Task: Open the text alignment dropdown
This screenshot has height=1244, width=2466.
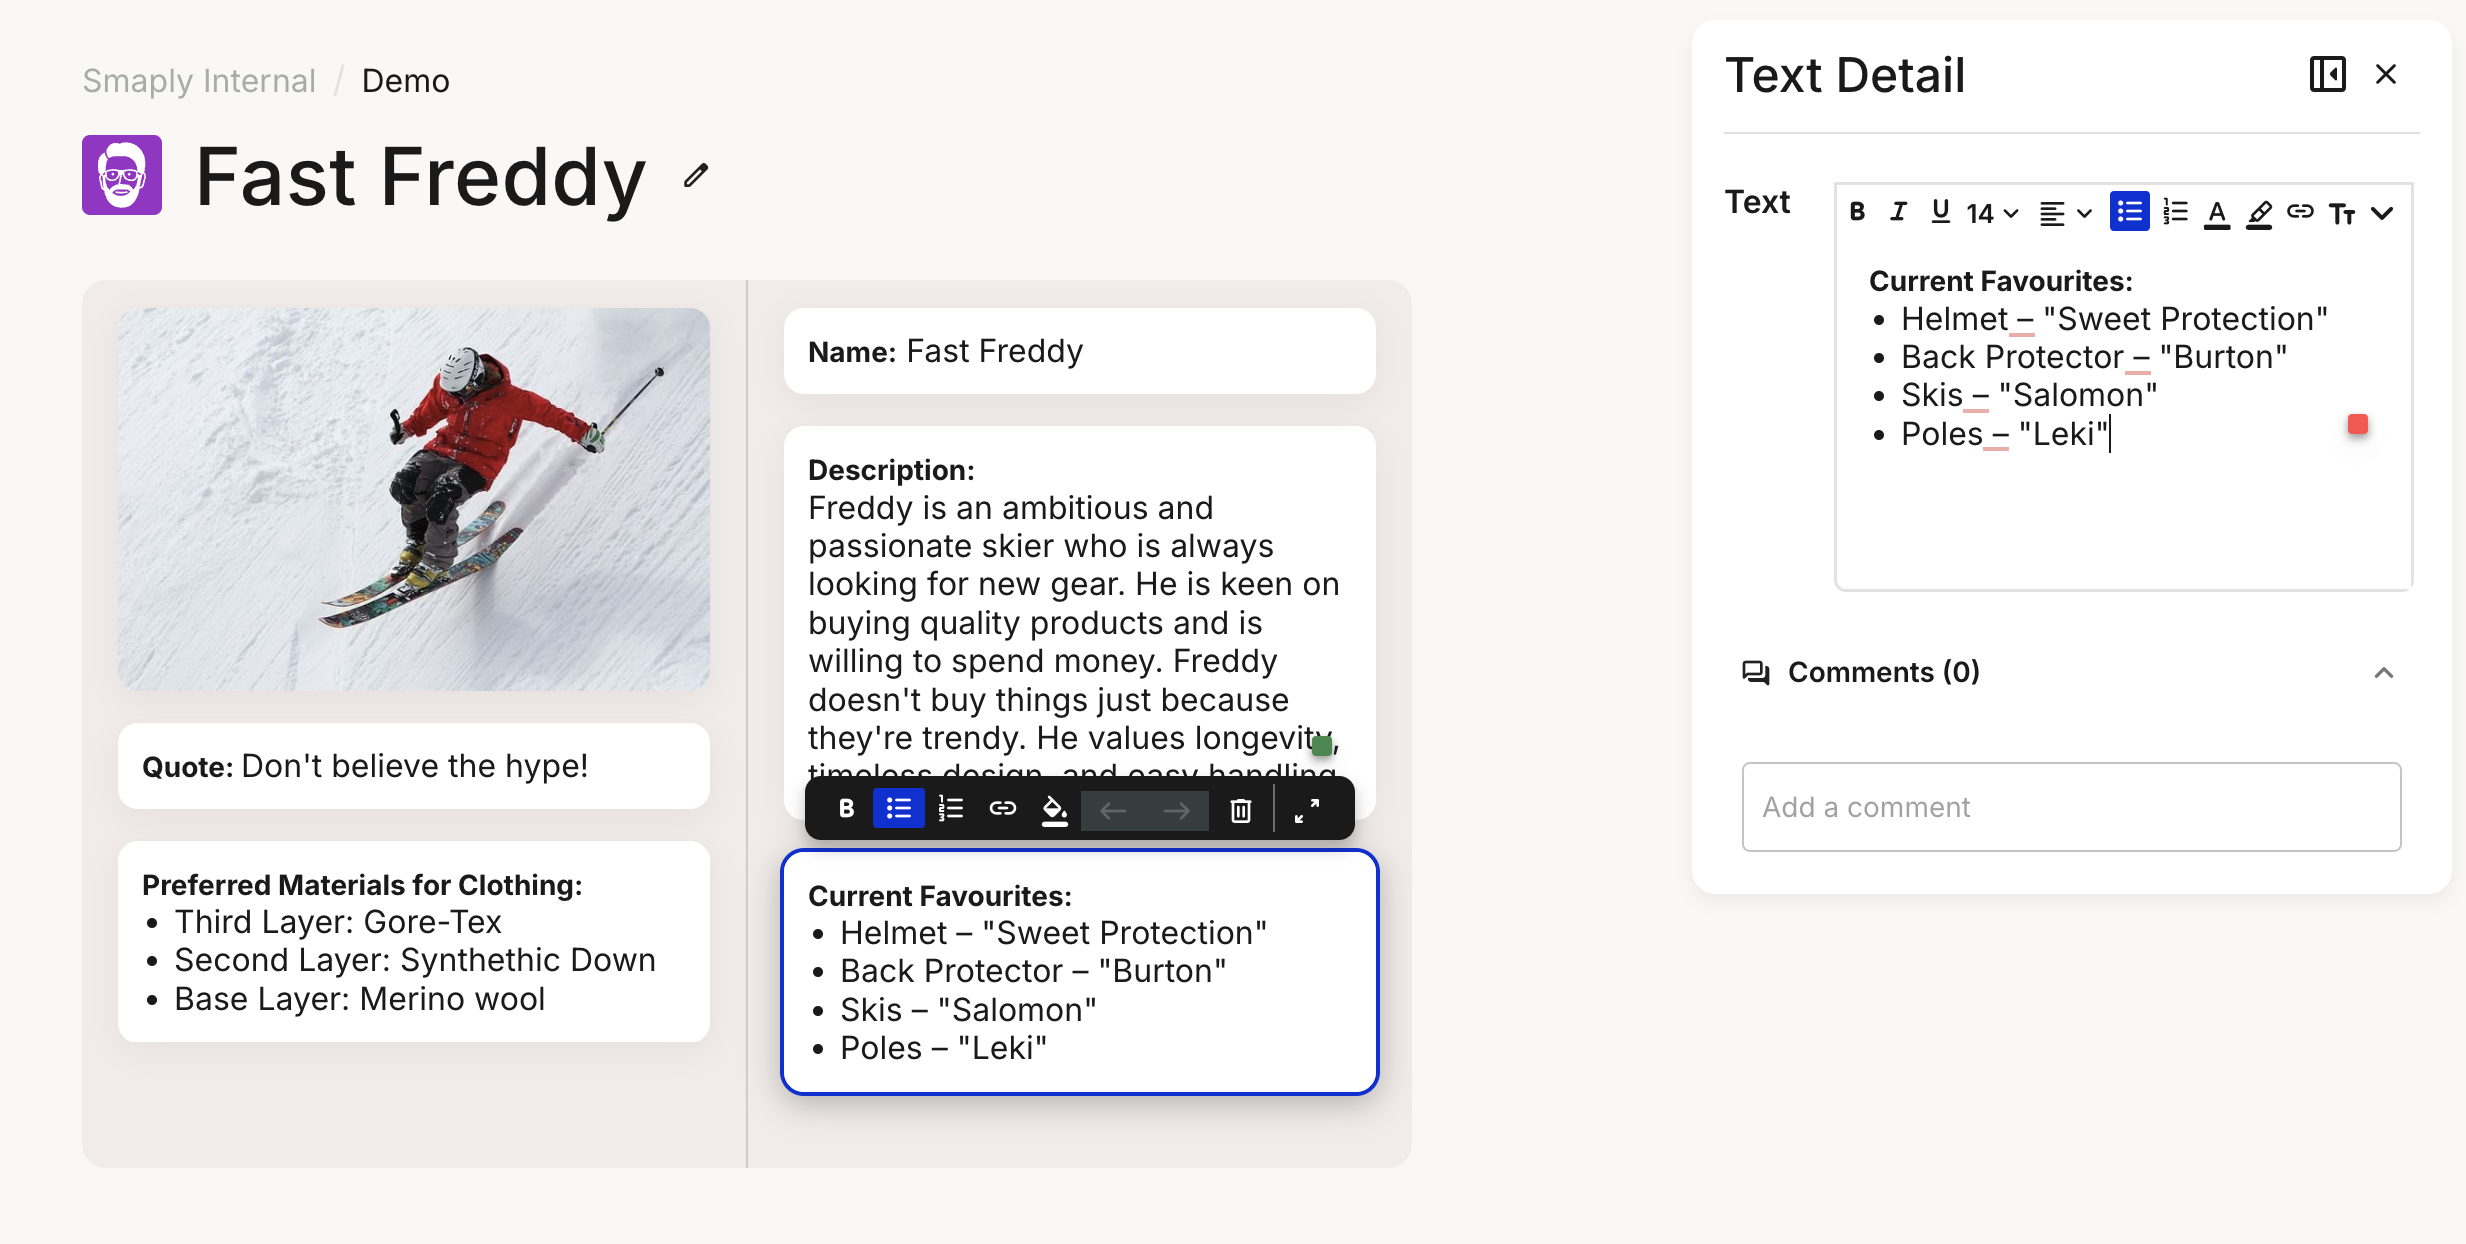Action: click(x=2062, y=211)
